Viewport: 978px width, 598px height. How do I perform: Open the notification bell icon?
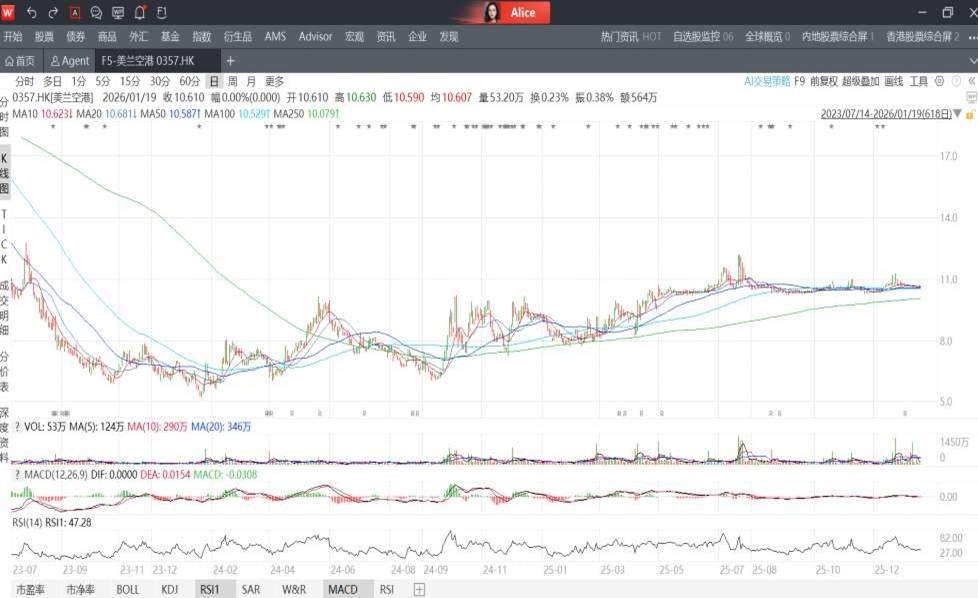[140, 13]
